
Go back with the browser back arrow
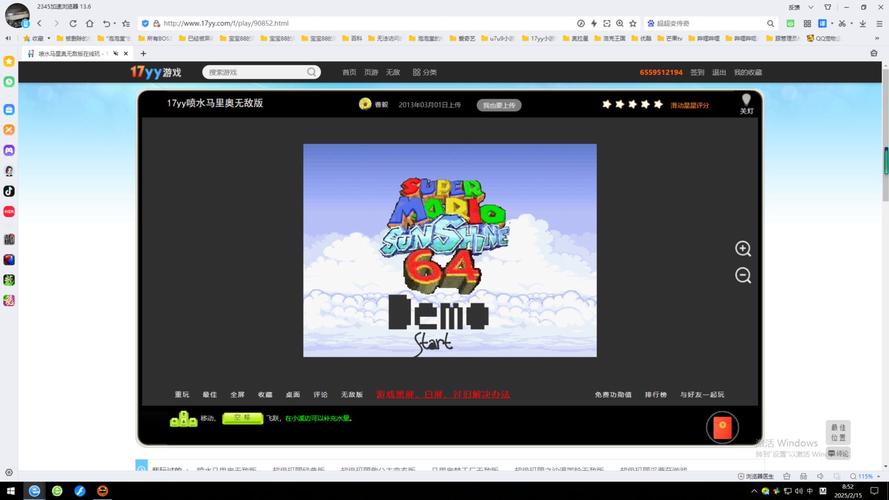coord(40,23)
